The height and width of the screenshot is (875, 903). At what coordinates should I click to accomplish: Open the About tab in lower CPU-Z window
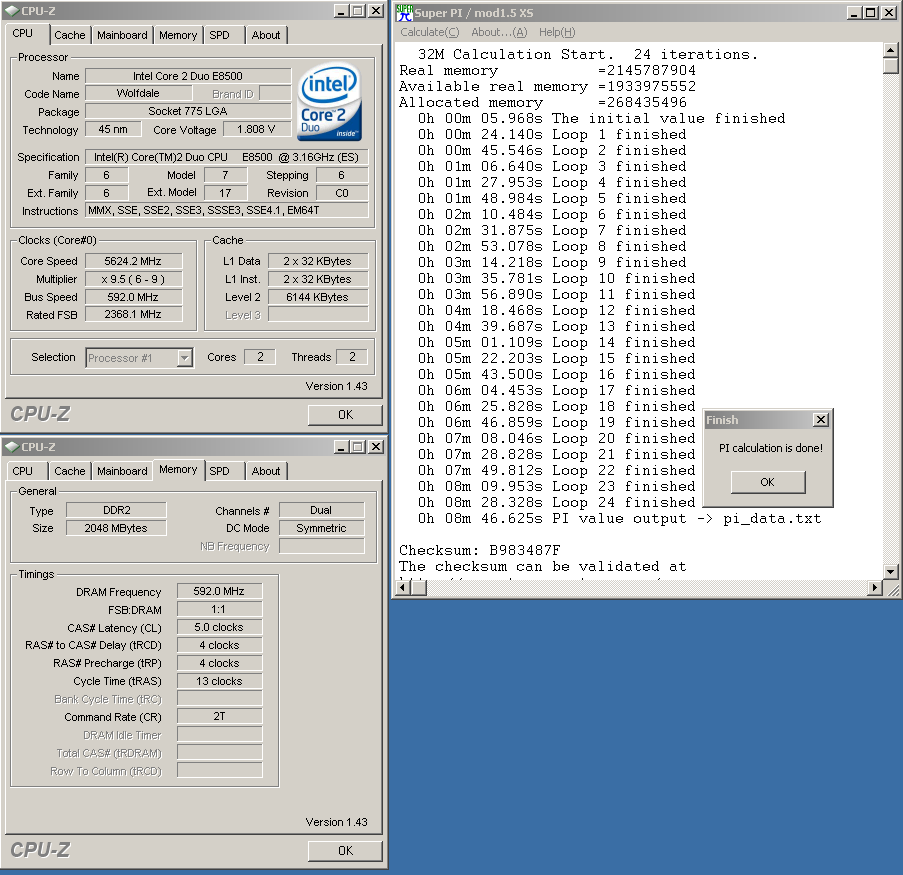point(265,471)
